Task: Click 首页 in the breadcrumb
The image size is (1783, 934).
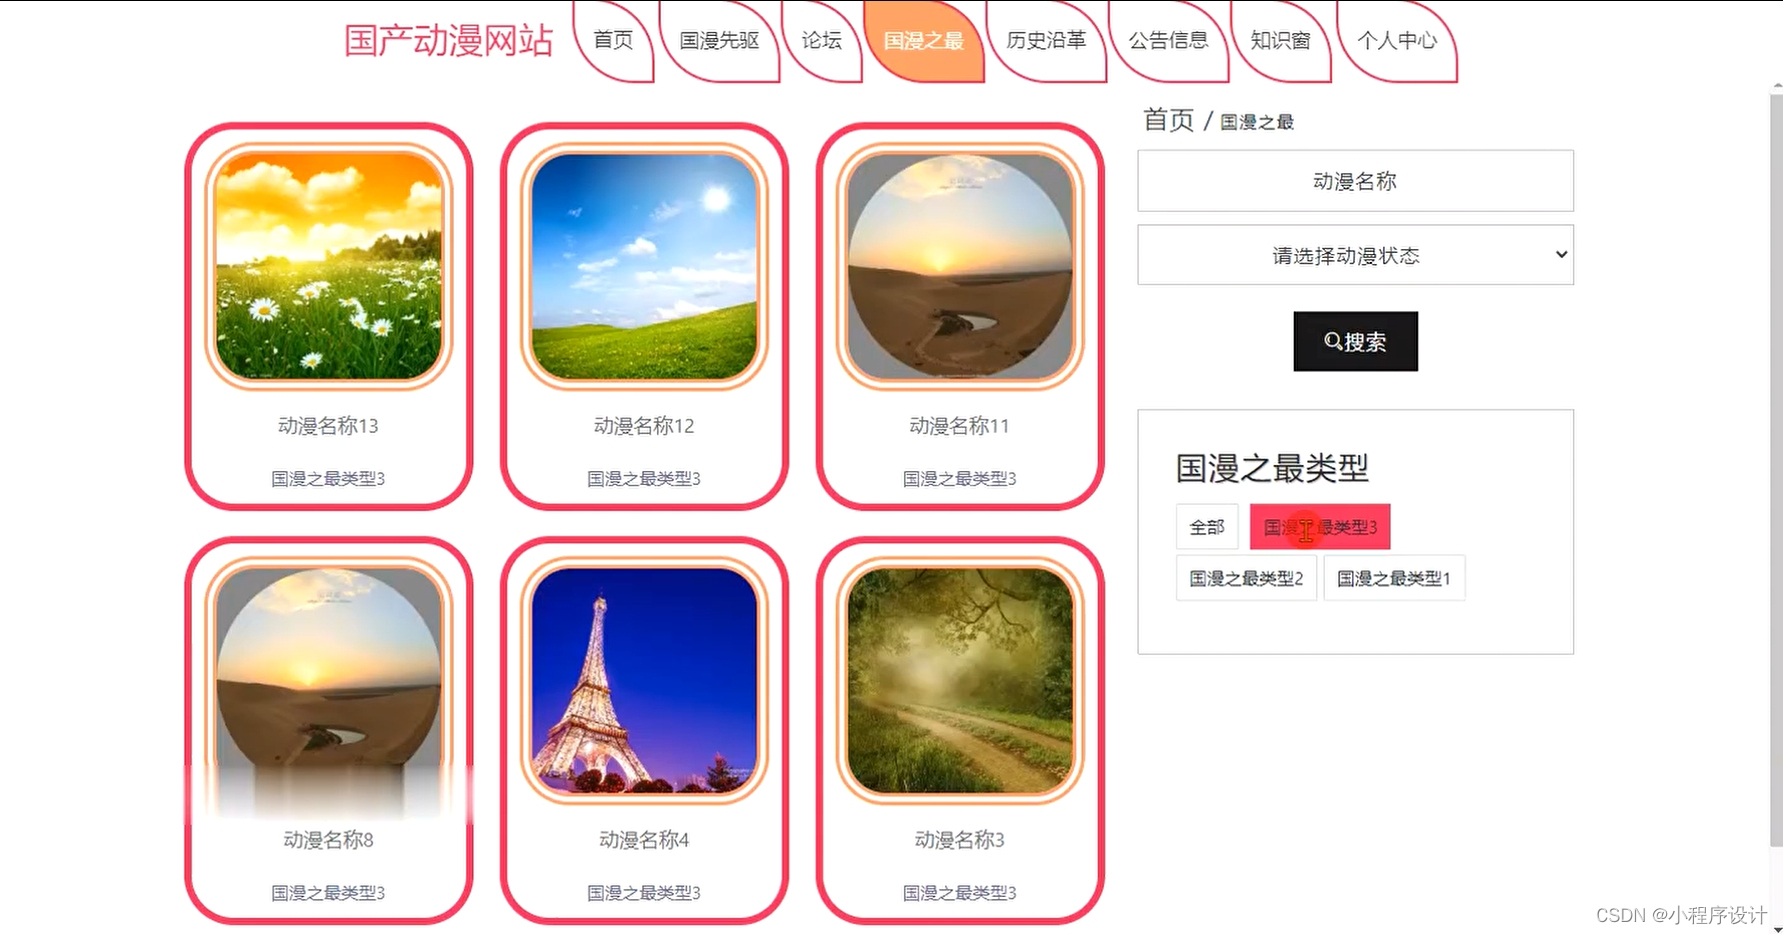Action: [1169, 120]
